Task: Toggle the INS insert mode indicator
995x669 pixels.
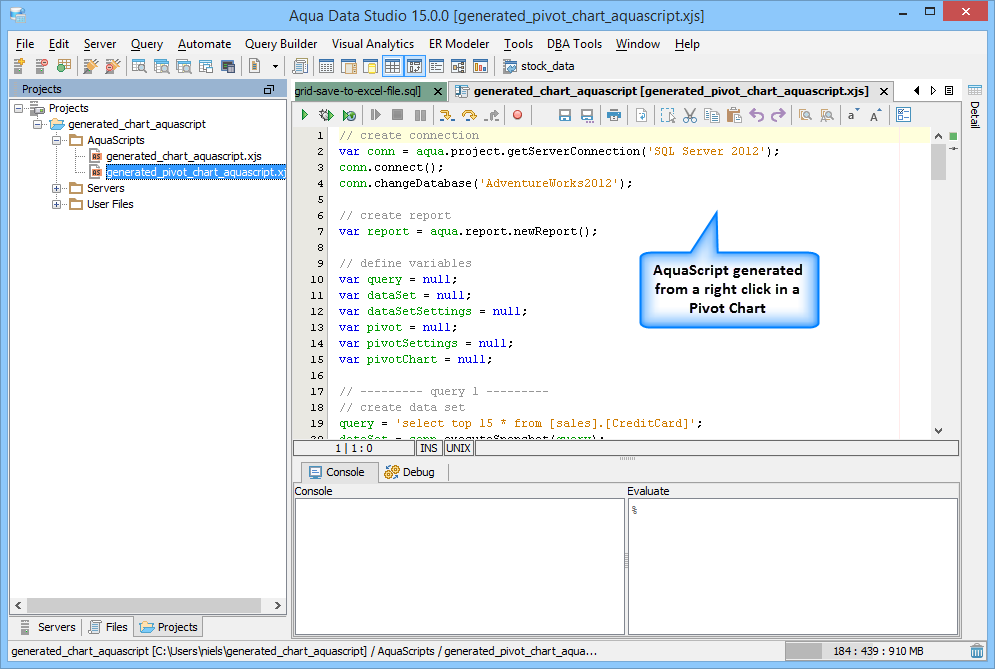Action: pyautogui.click(x=428, y=448)
